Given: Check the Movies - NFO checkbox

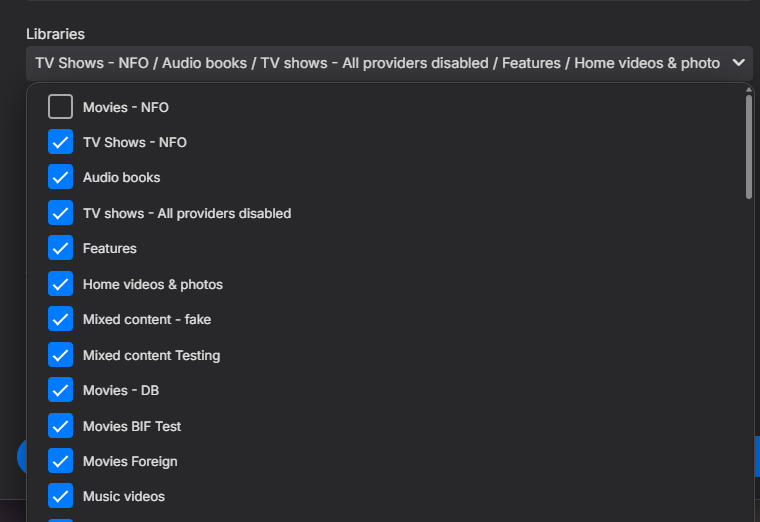Looking at the screenshot, I should click(x=61, y=107).
